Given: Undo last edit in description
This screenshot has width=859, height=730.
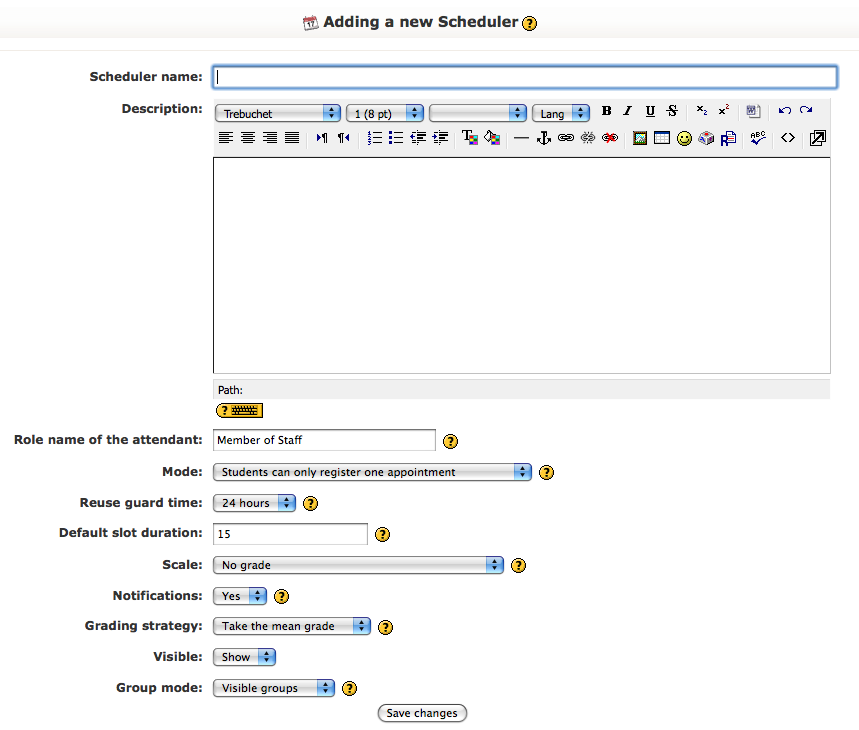Looking at the screenshot, I should (784, 111).
